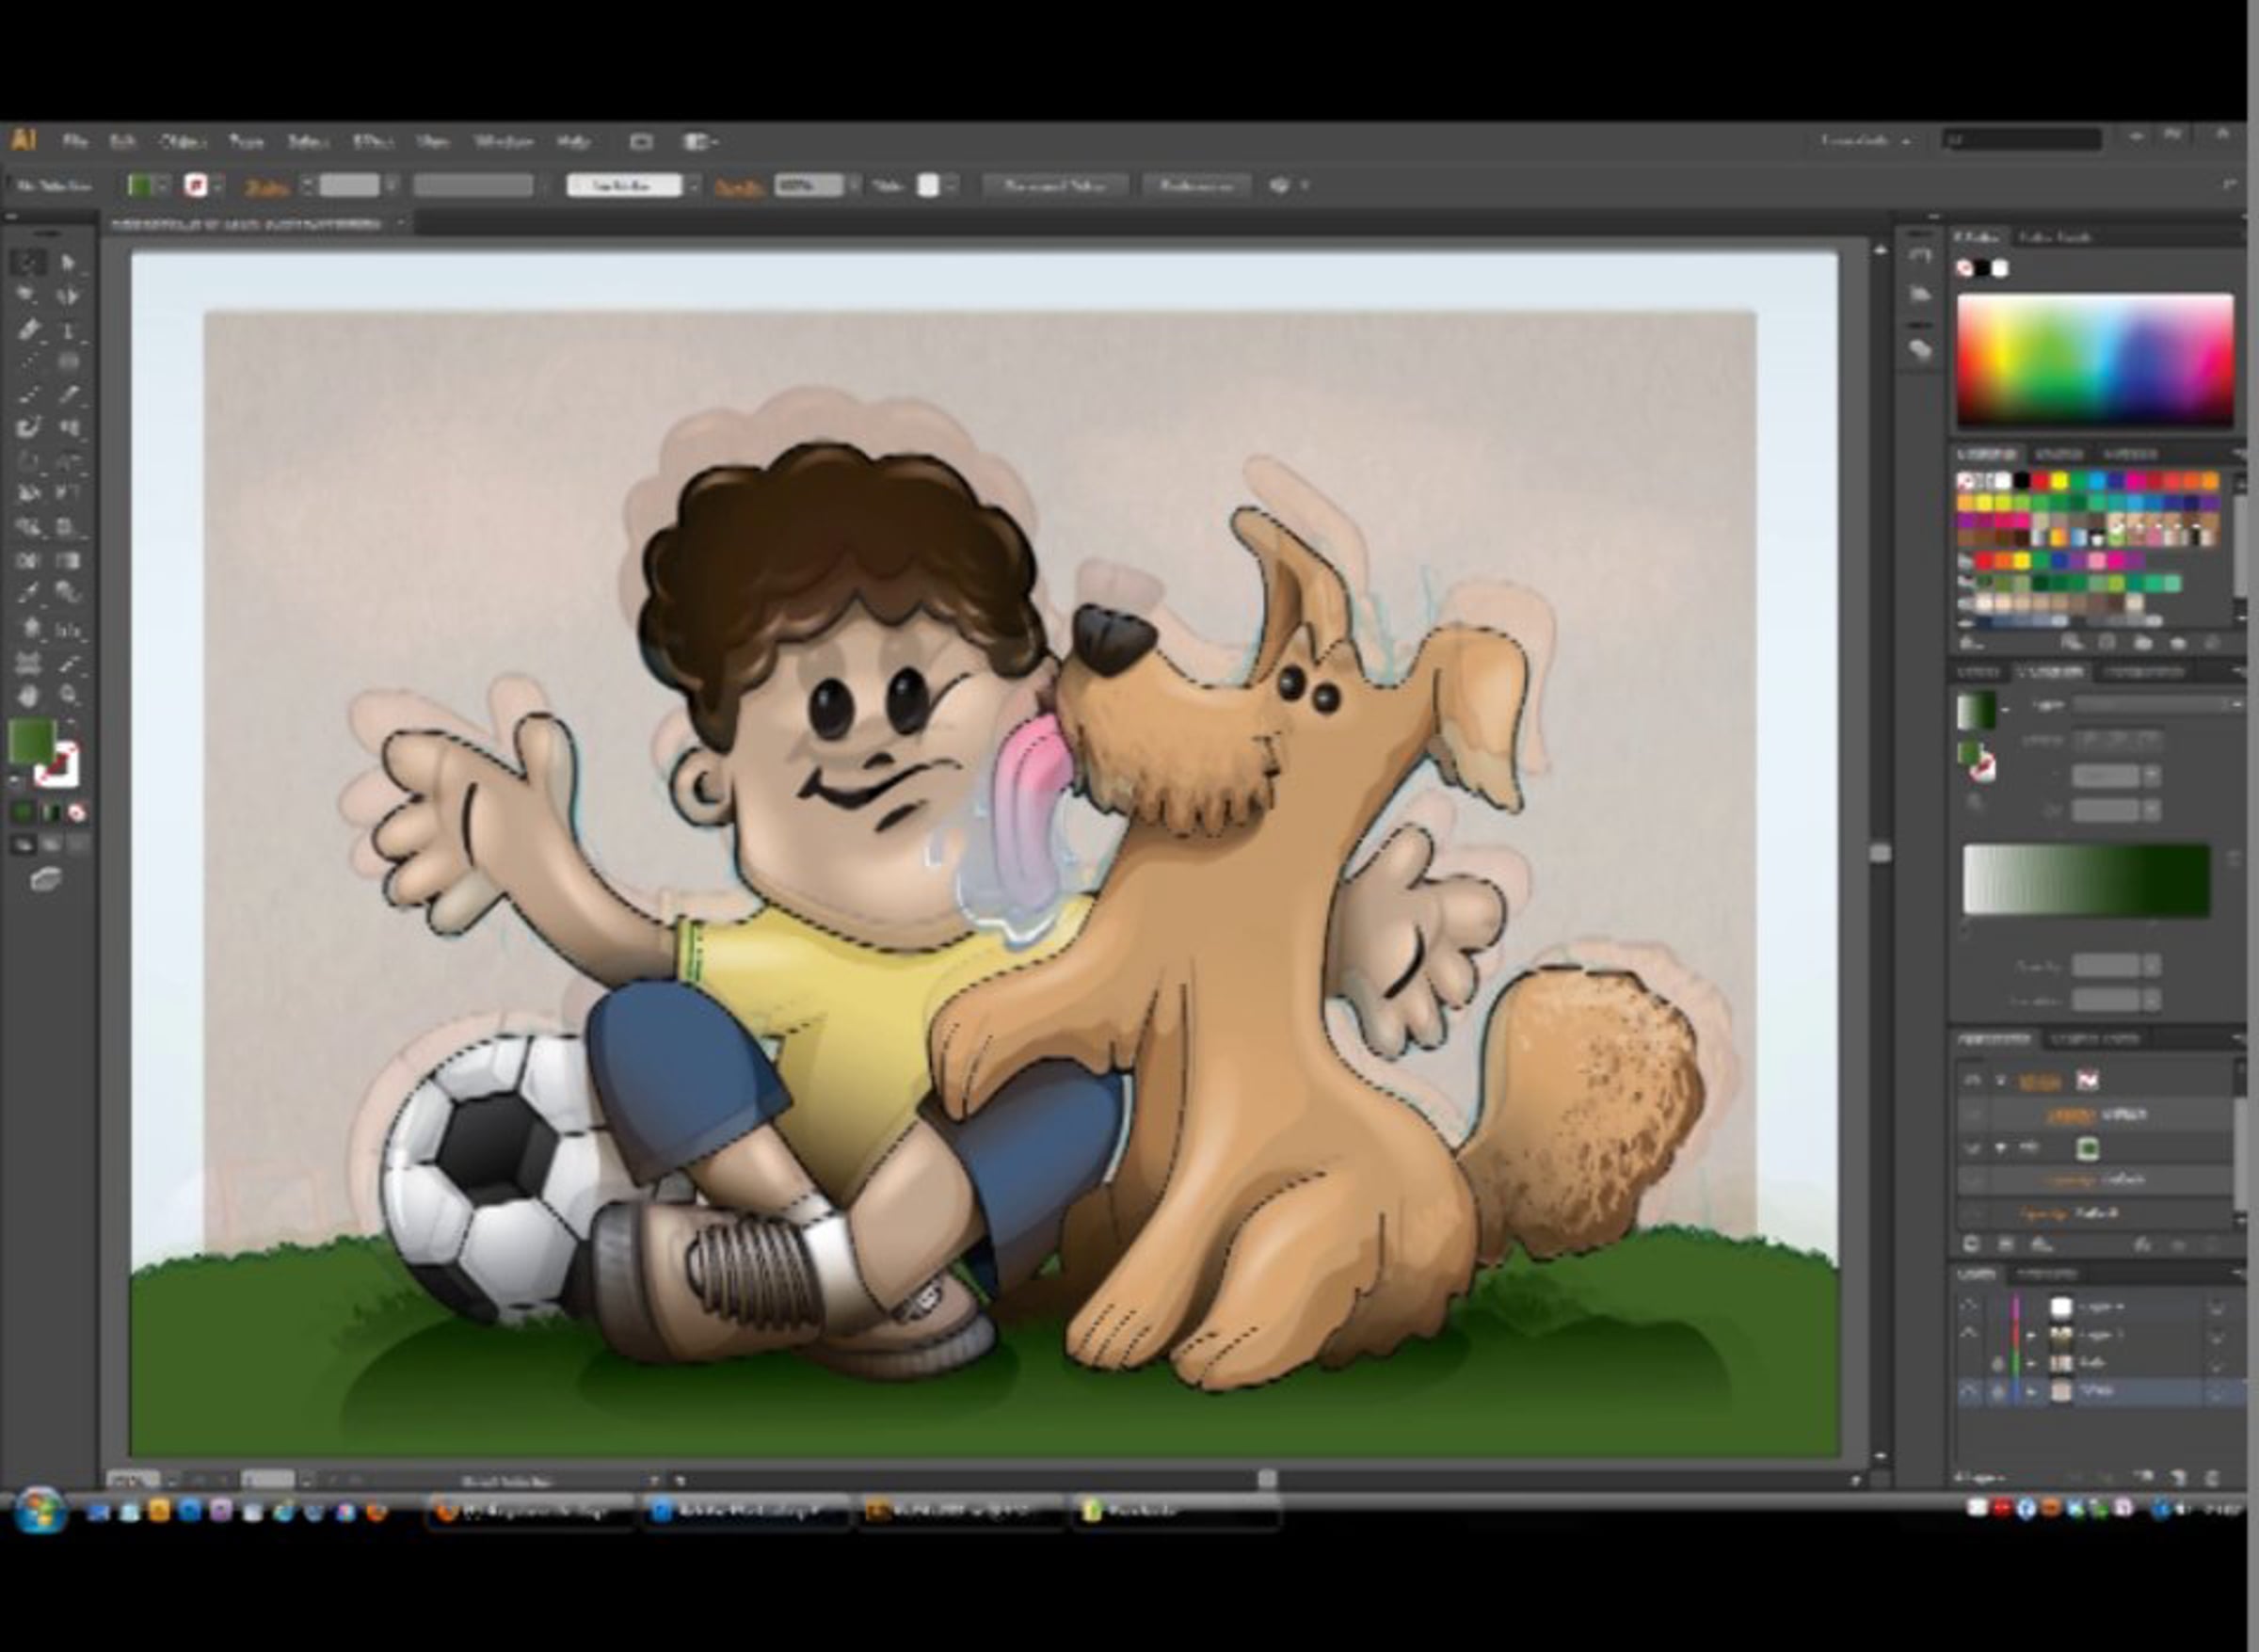
Task: Select the Direct Selection tool
Action: click(68, 263)
